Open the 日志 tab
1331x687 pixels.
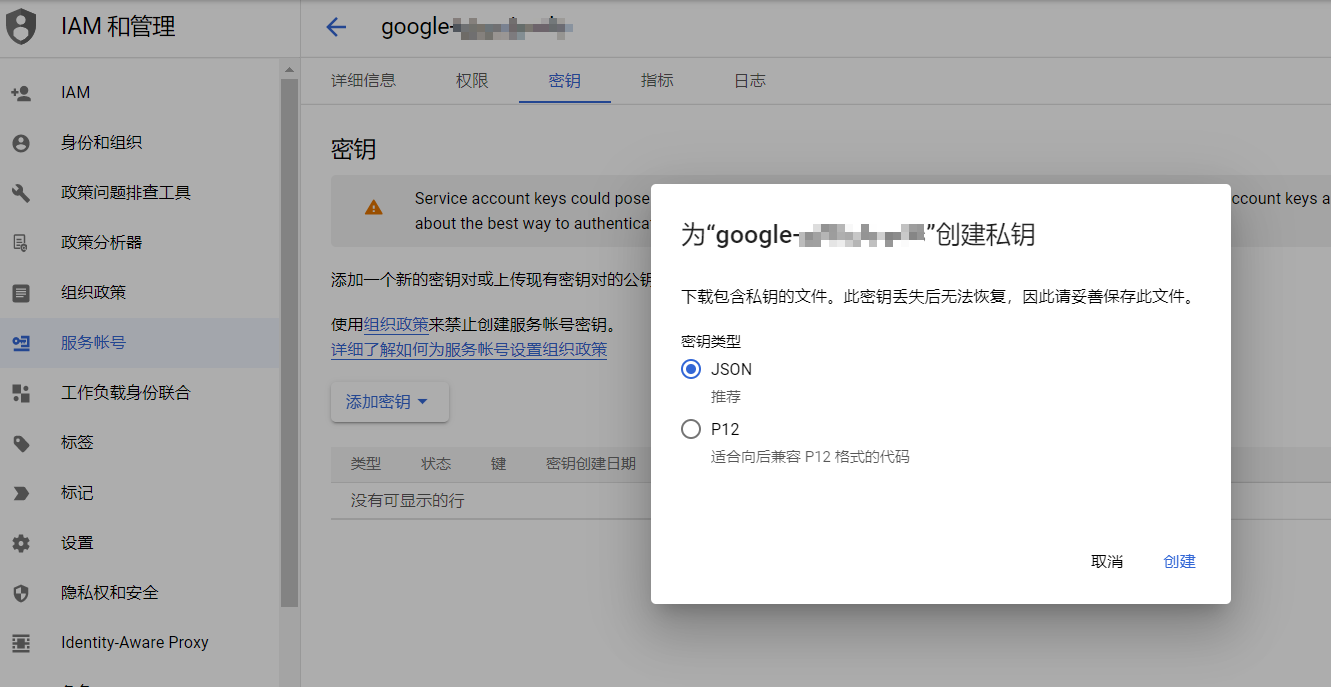pyautogui.click(x=749, y=81)
